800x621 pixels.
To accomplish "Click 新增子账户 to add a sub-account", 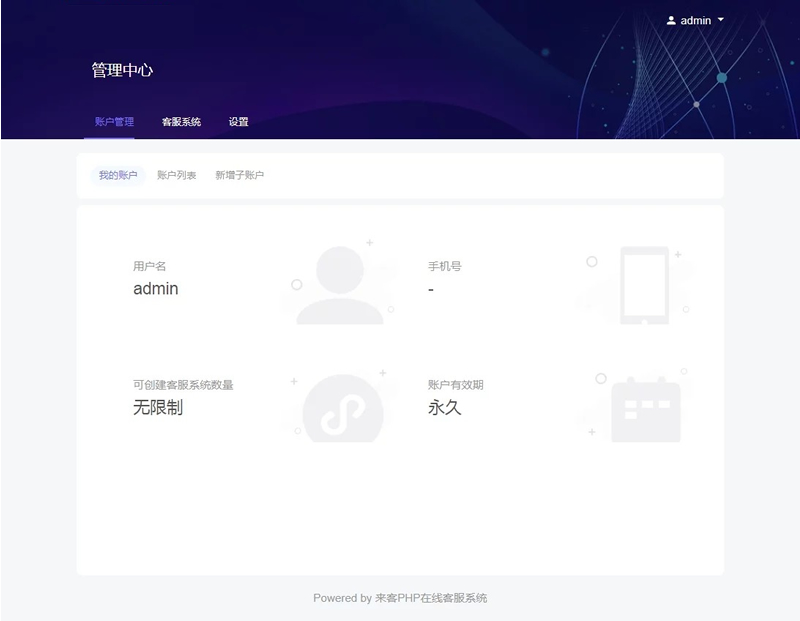I will [x=239, y=175].
